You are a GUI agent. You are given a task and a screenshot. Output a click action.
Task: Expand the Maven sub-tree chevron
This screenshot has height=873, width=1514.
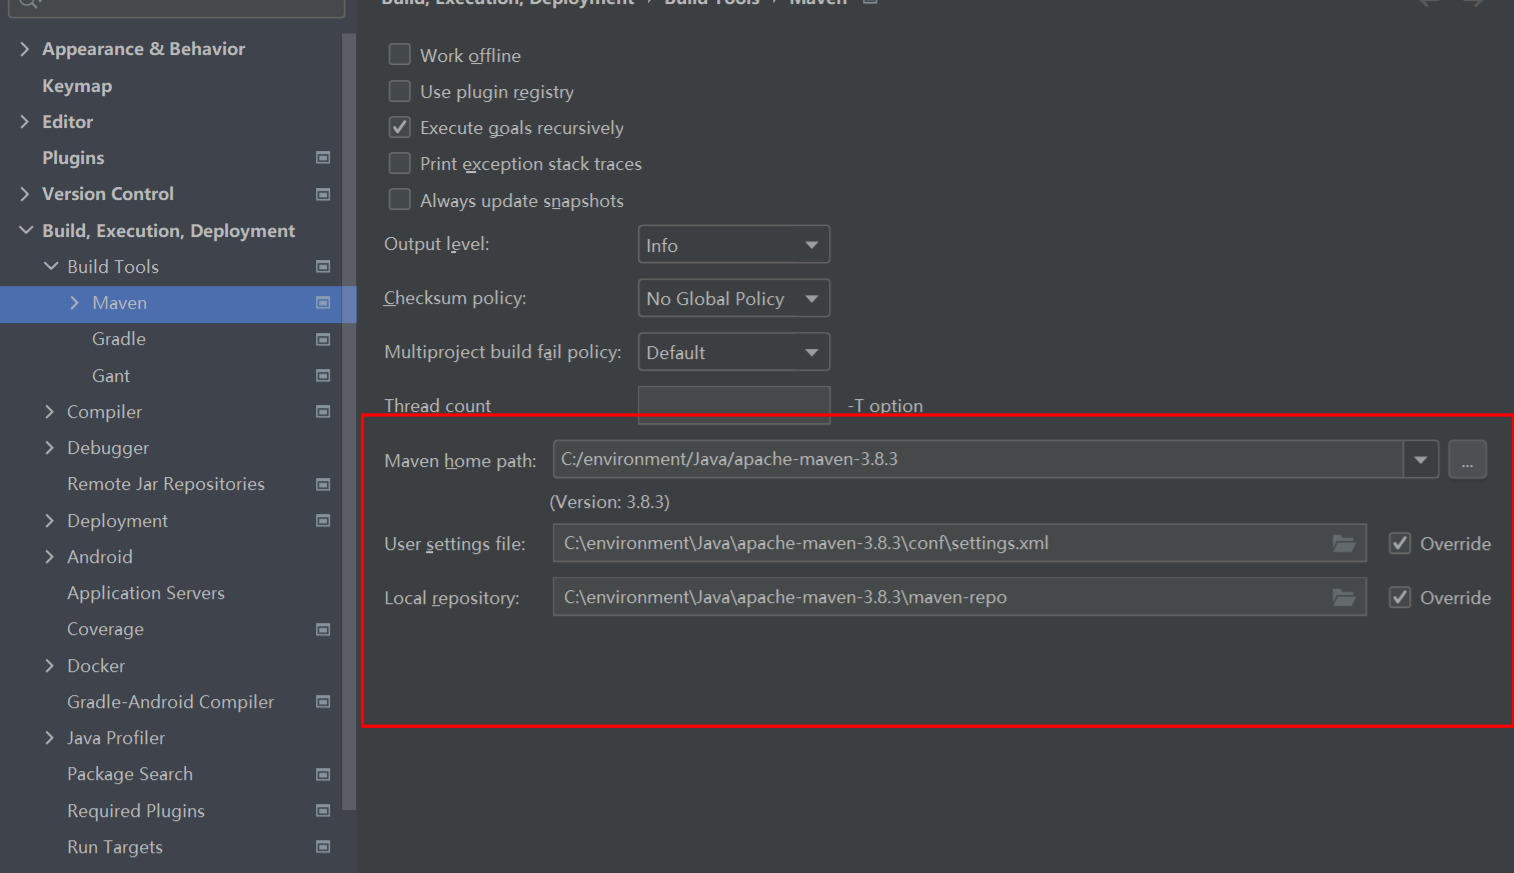(75, 303)
